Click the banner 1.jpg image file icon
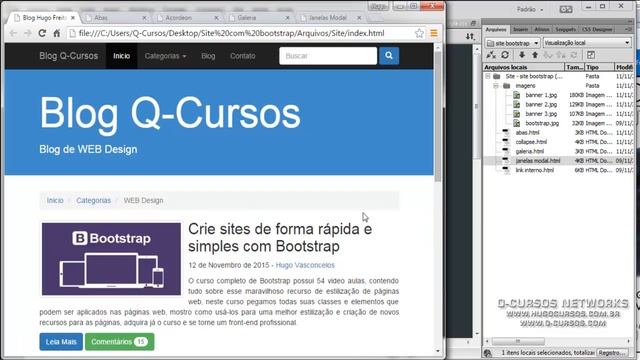Viewport: 640px width, 360px height. coord(516,95)
